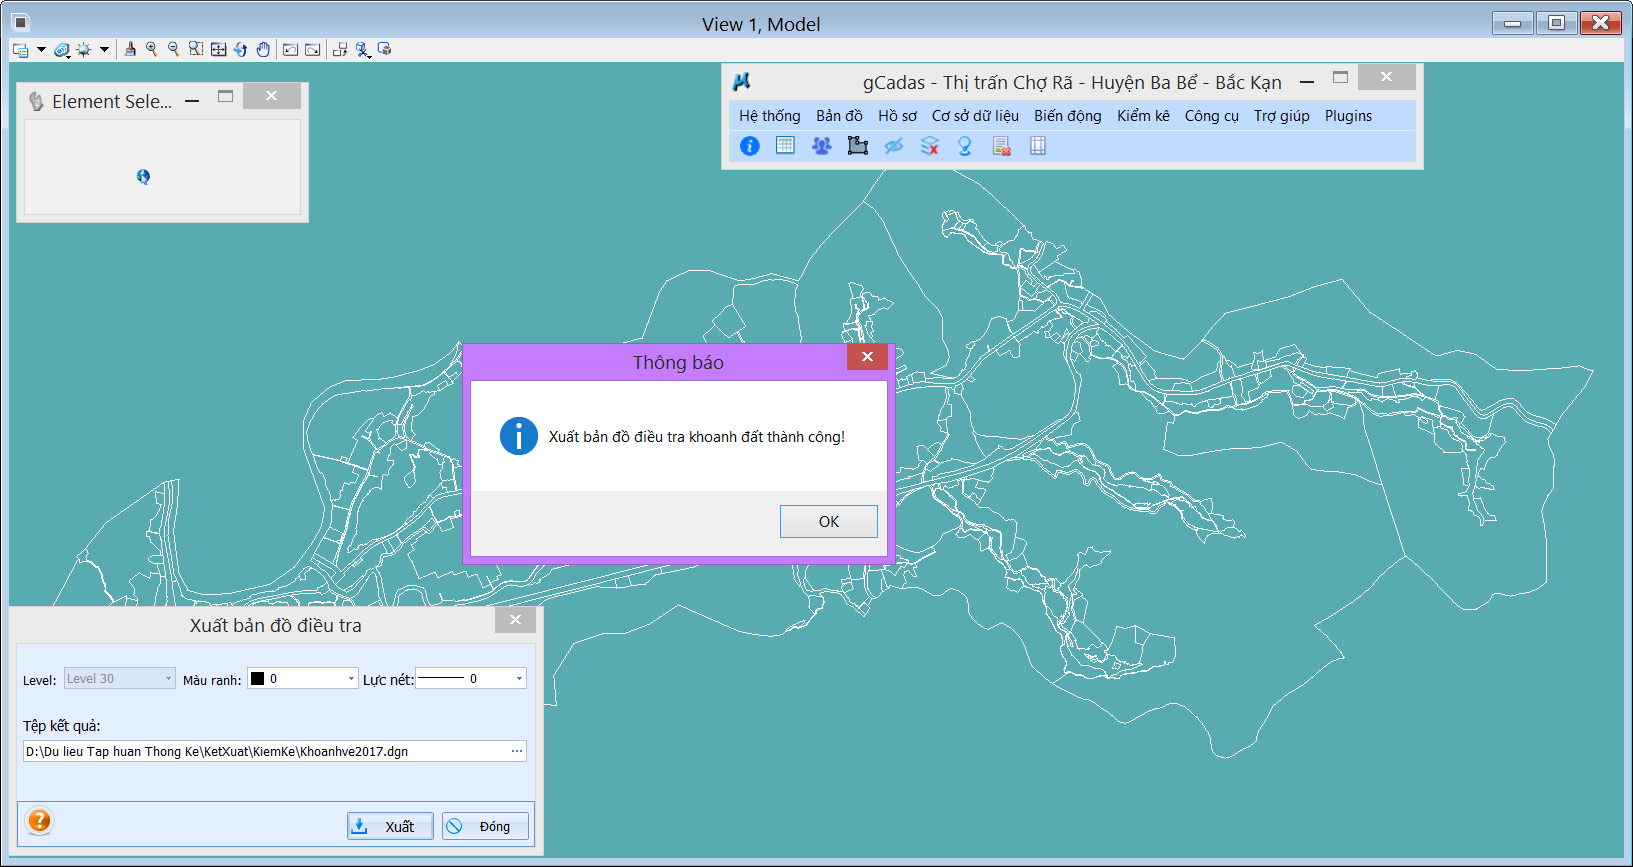Expand the Lực nét line weight dropdown
The image size is (1633, 867).
click(x=519, y=679)
